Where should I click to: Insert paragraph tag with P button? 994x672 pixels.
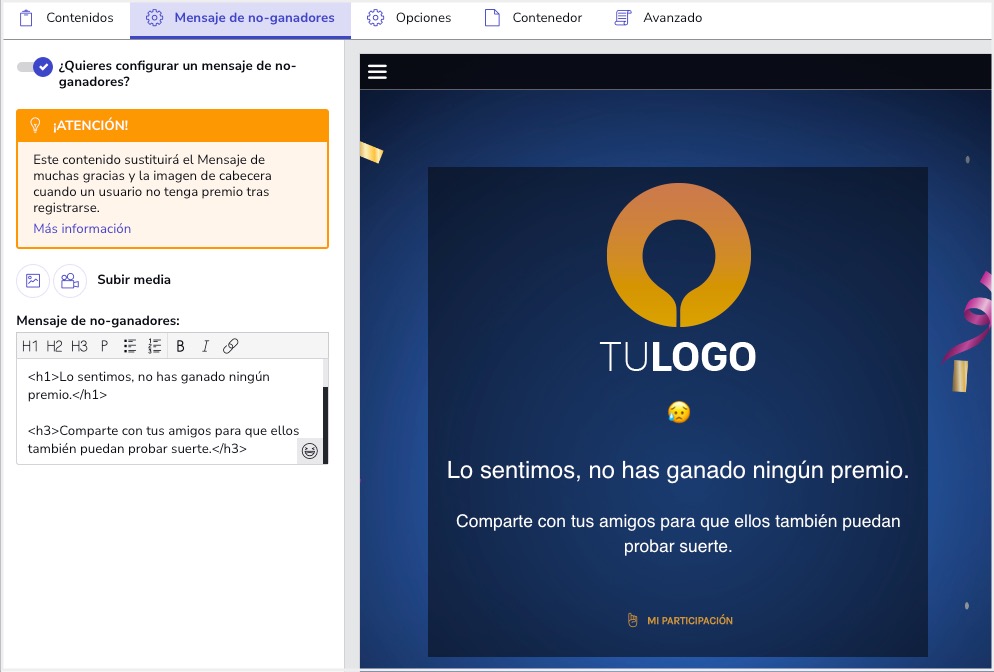click(104, 346)
